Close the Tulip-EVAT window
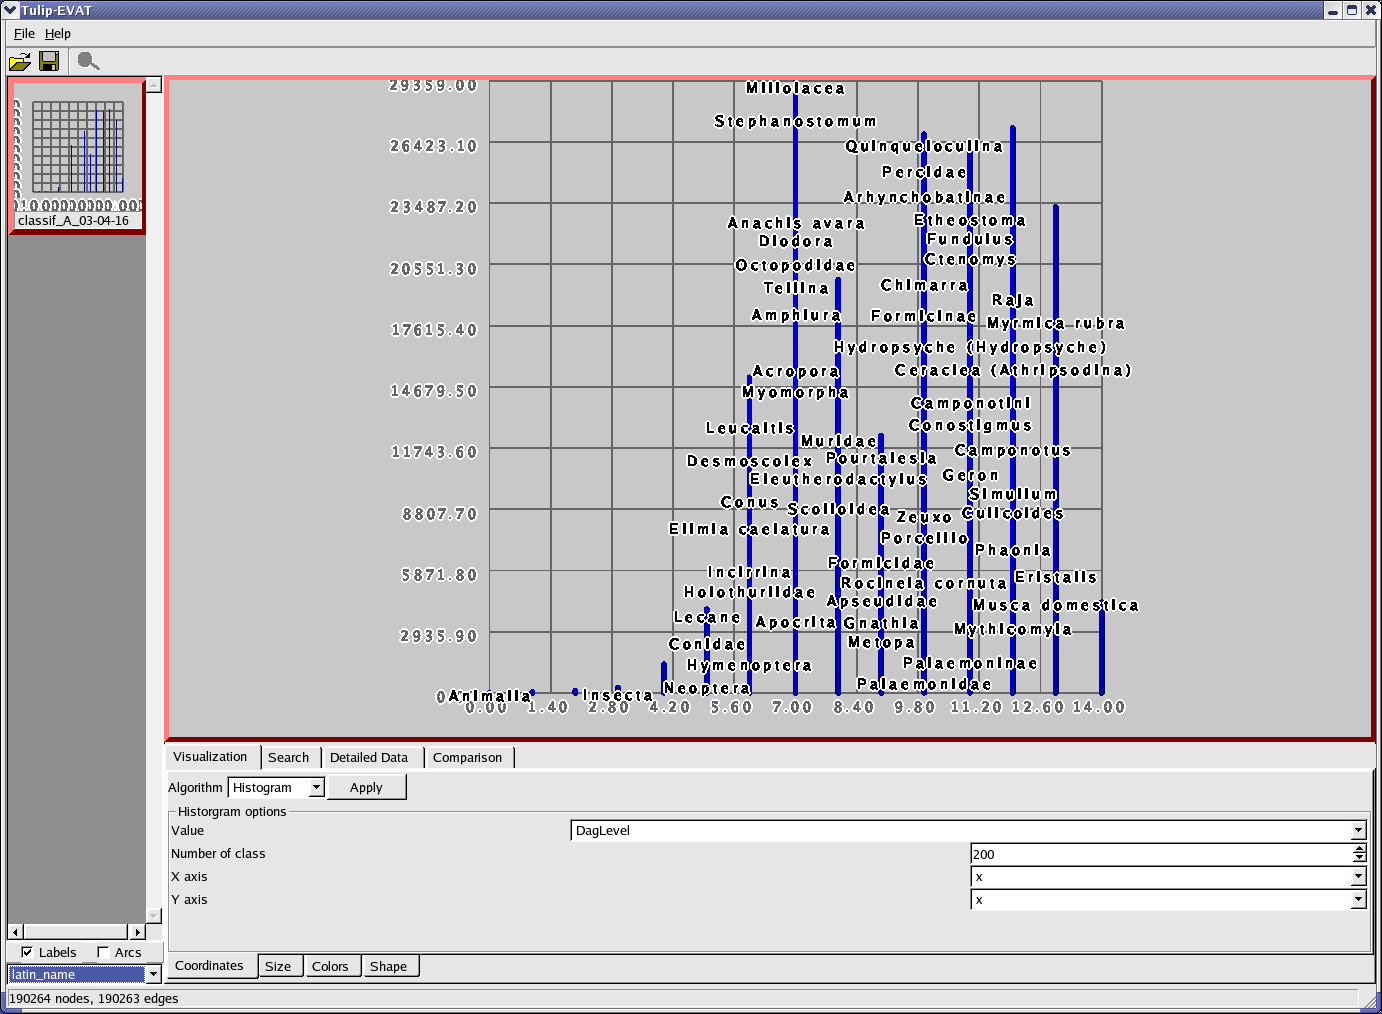This screenshot has width=1382, height=1014. (x=1371, y=10)
